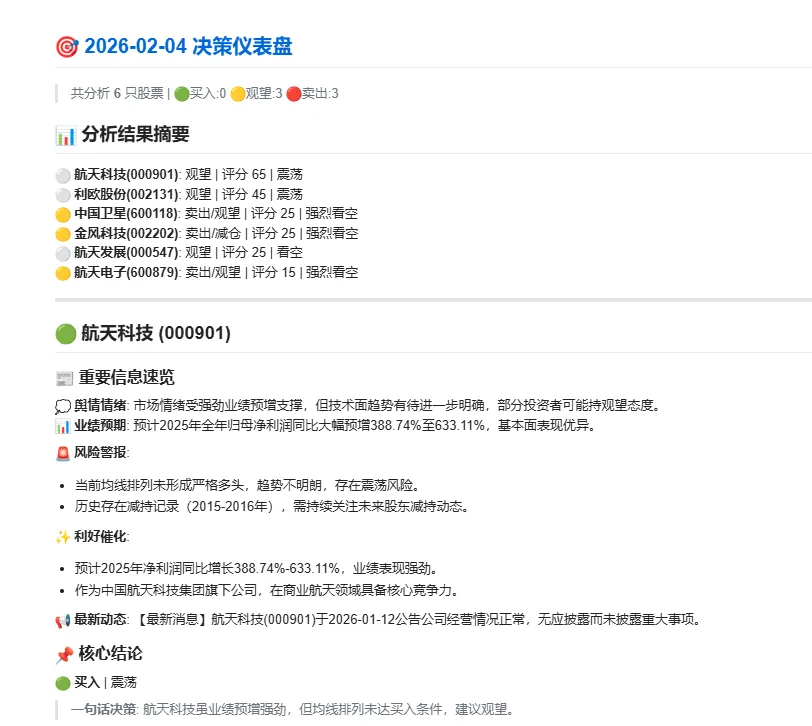Click the 核心结论 heading
This screenshot has height=726, width=812.
tap(110, 654)
